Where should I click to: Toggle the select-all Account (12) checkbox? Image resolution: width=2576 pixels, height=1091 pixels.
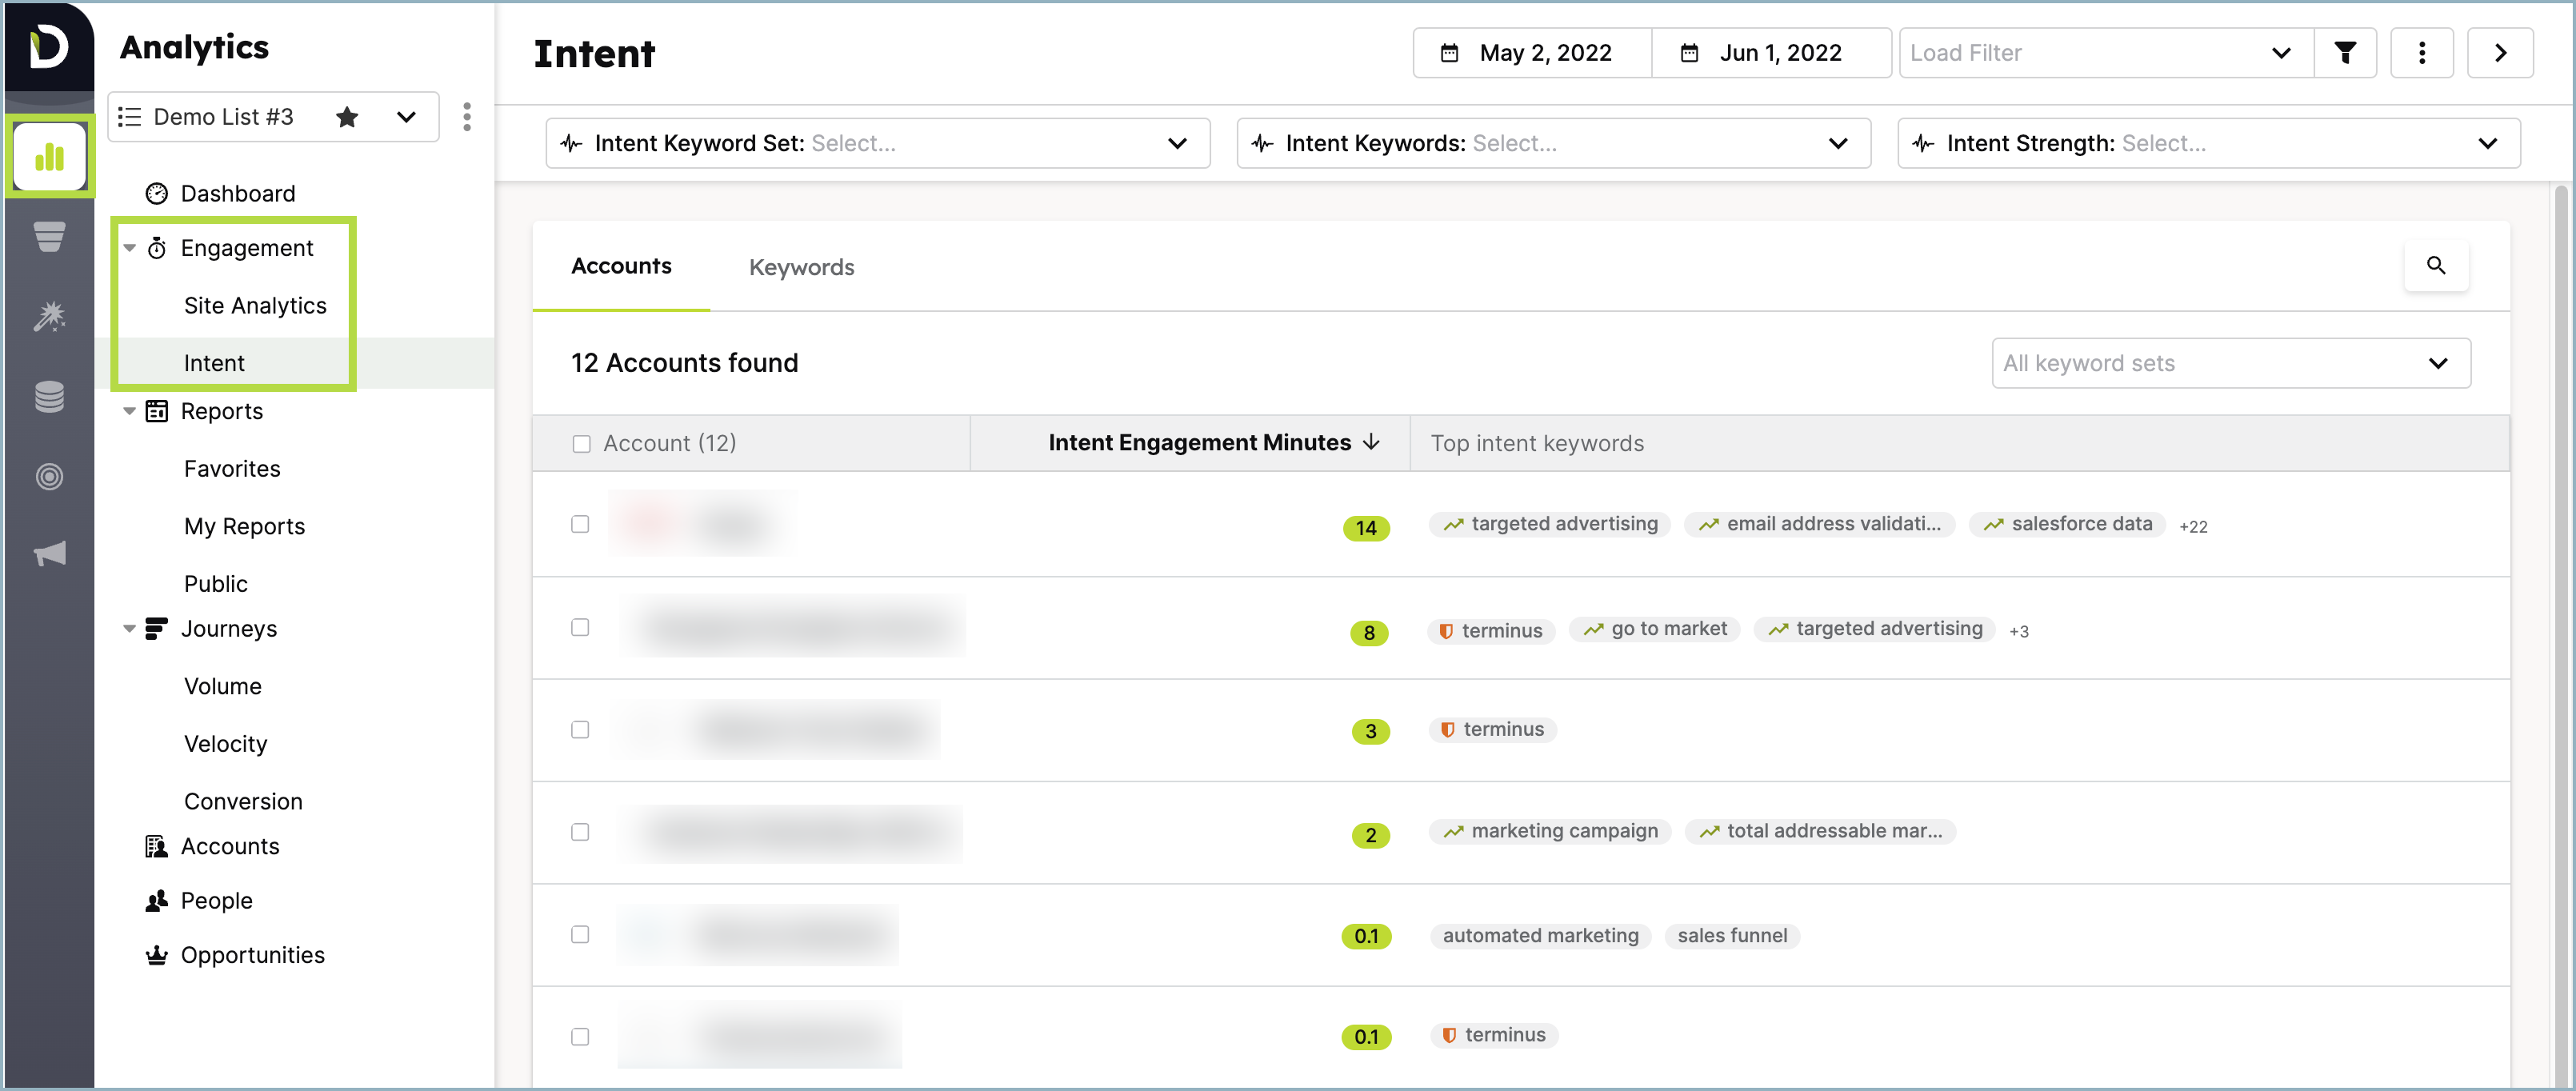pyautogui.click(x=581, y=444)
